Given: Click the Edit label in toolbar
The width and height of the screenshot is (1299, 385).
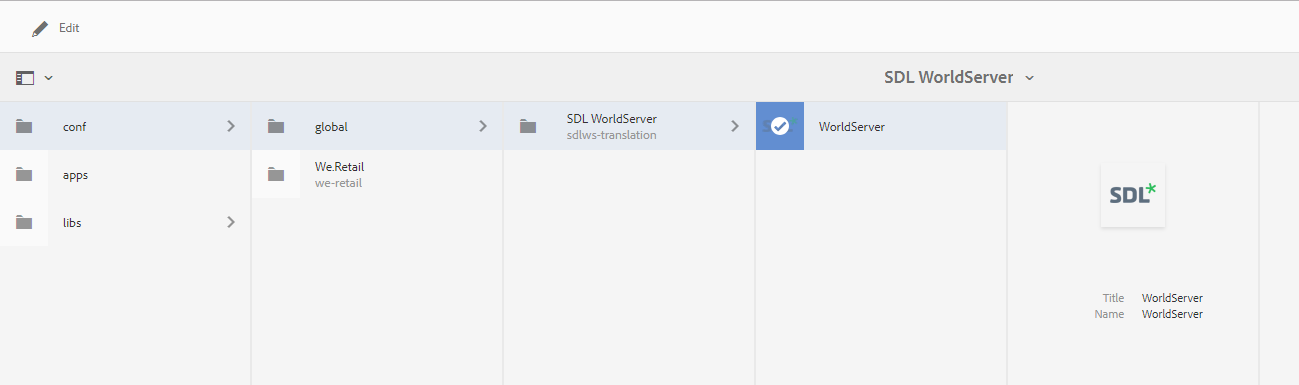Looking at the screenshot, I should tap(69, 28).
